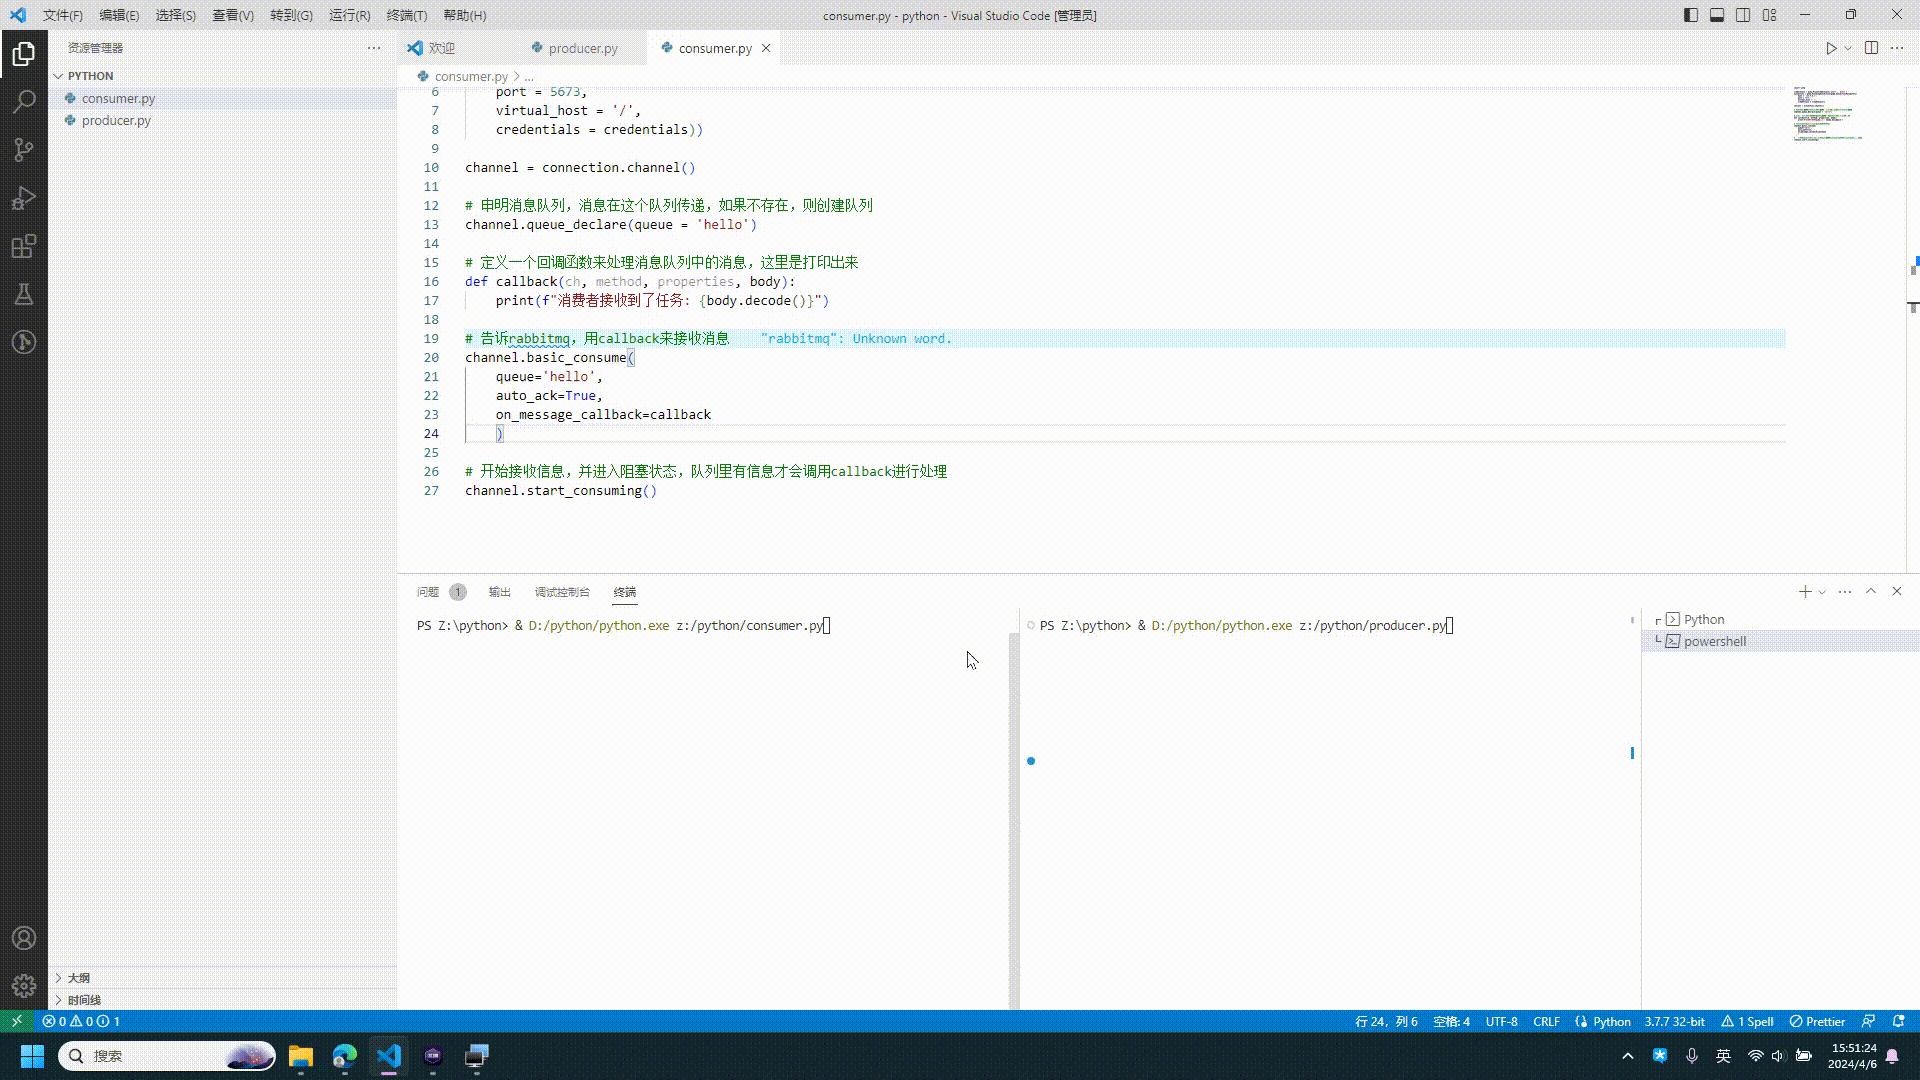This screenshot has width=1920, height=1080.
Task: Open the 终端(T) menu
Action: [x=404, y=15]
